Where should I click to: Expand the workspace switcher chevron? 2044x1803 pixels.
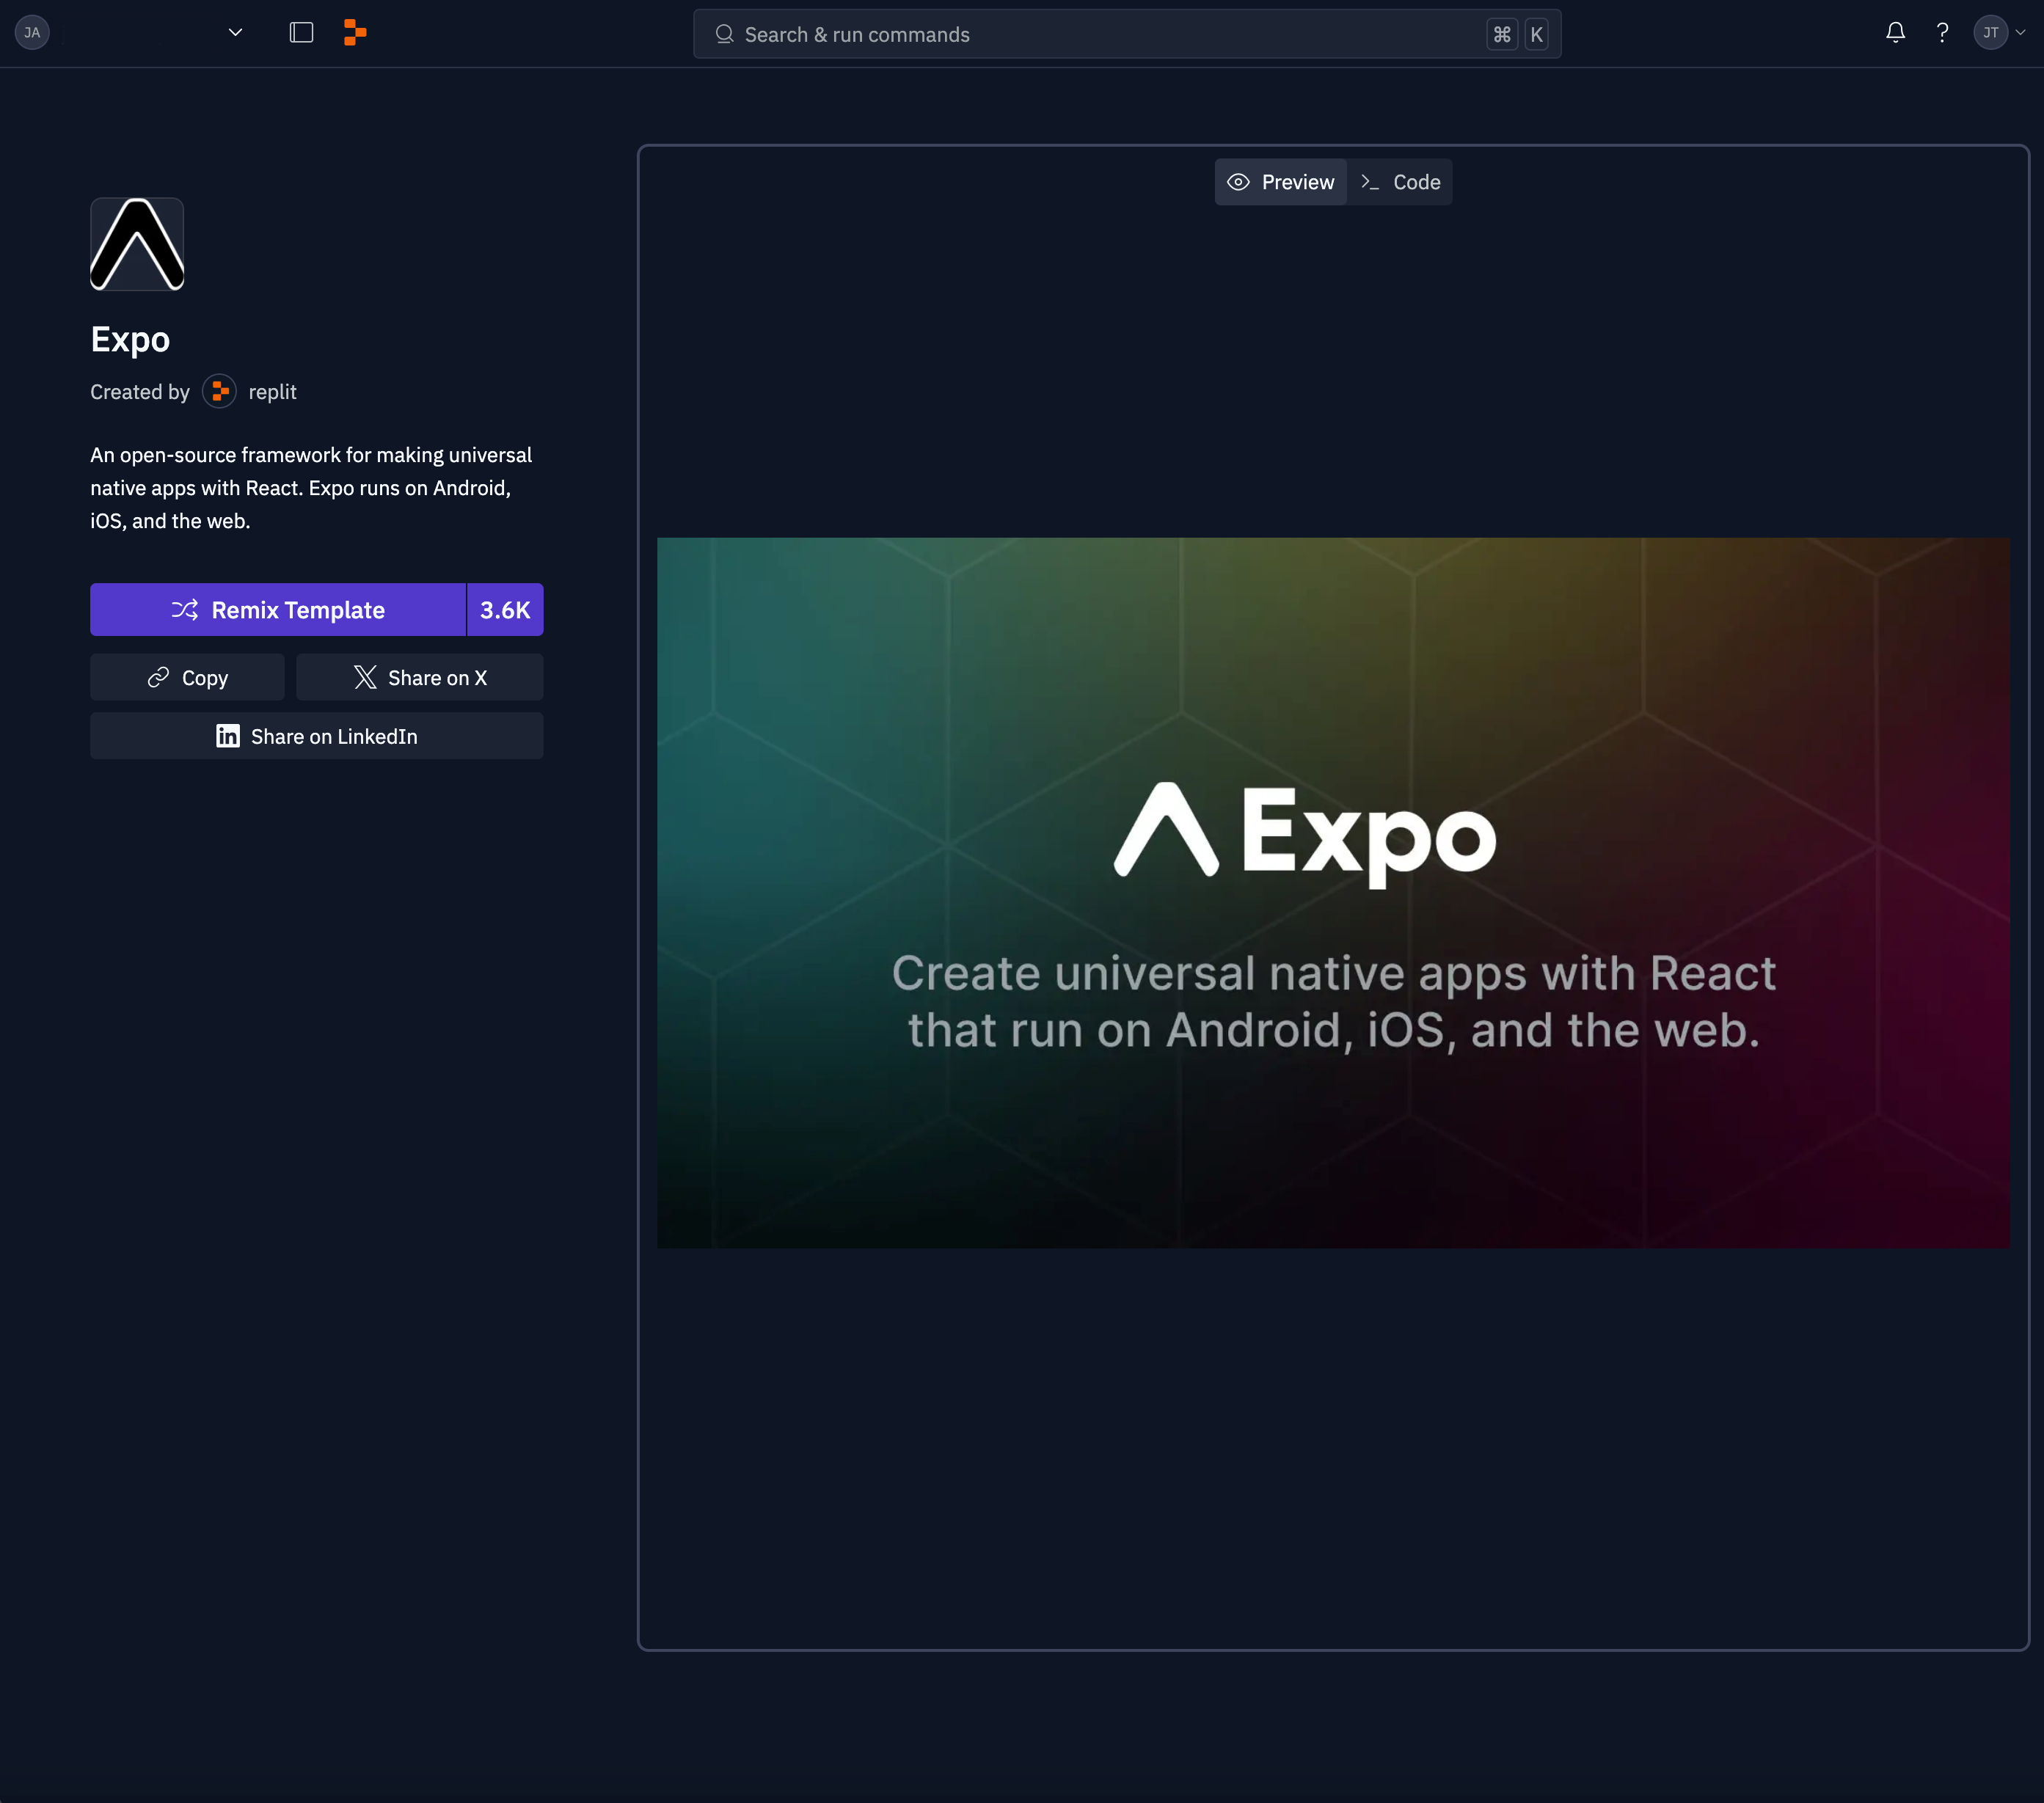pyautogui.click(x=235, y=33)
